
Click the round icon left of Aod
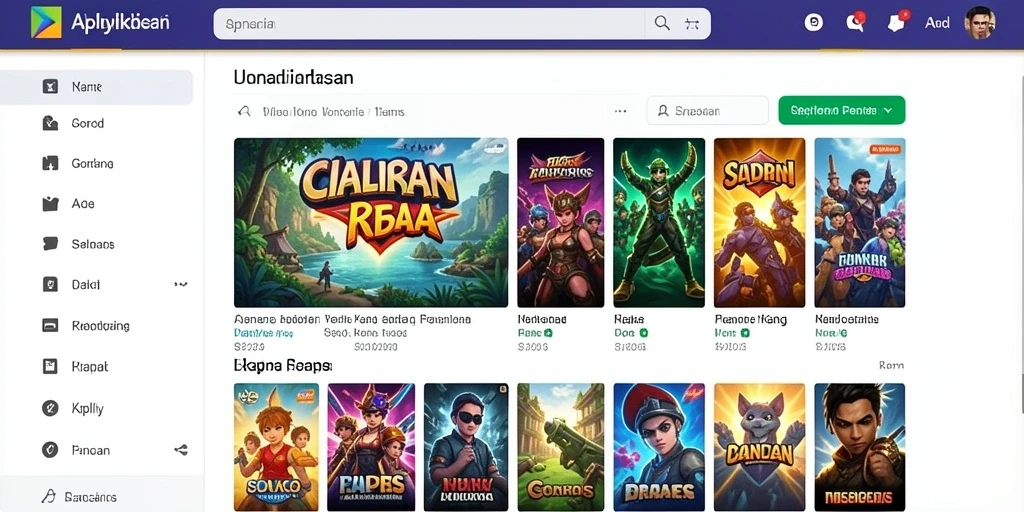coord(814,23)
